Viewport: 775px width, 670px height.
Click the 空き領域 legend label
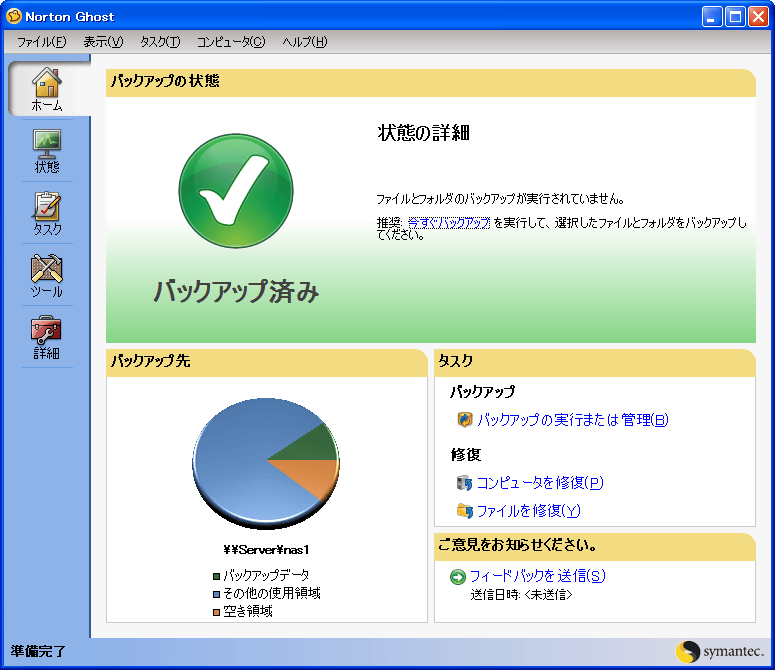(x=248, y=612)
